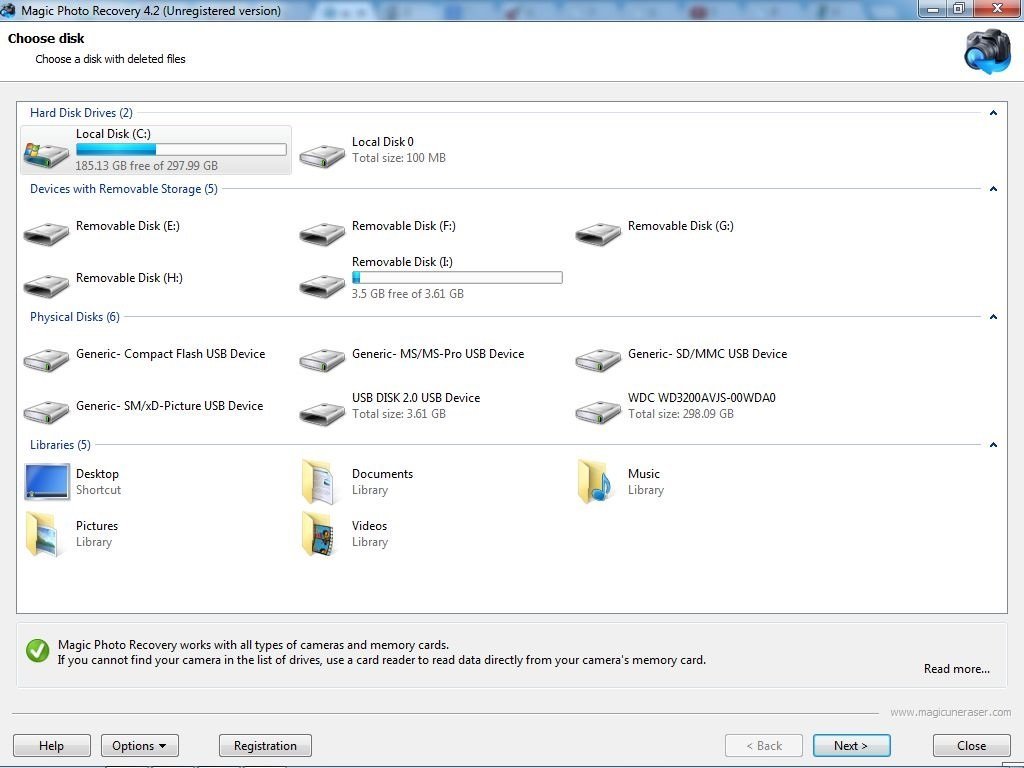Screen dimensions: 1024x768
Task: Click the 'Choose disk' heading
Action: click(46, 39)
